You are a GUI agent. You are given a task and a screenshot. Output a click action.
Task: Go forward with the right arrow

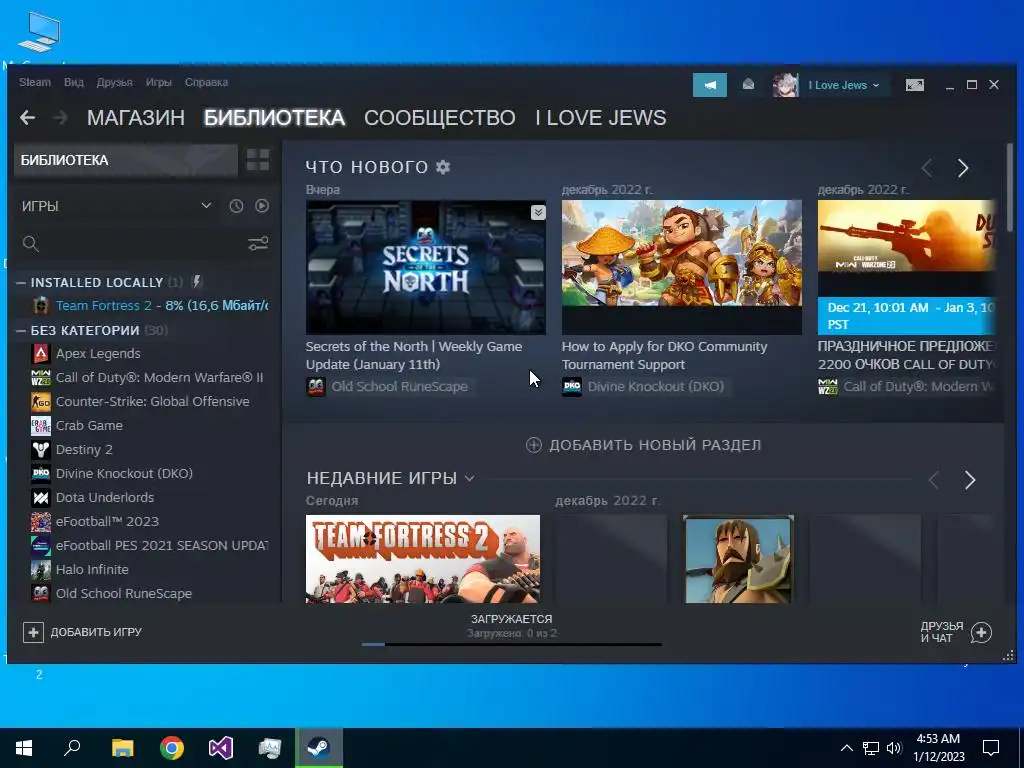click(x=60, y=118)
